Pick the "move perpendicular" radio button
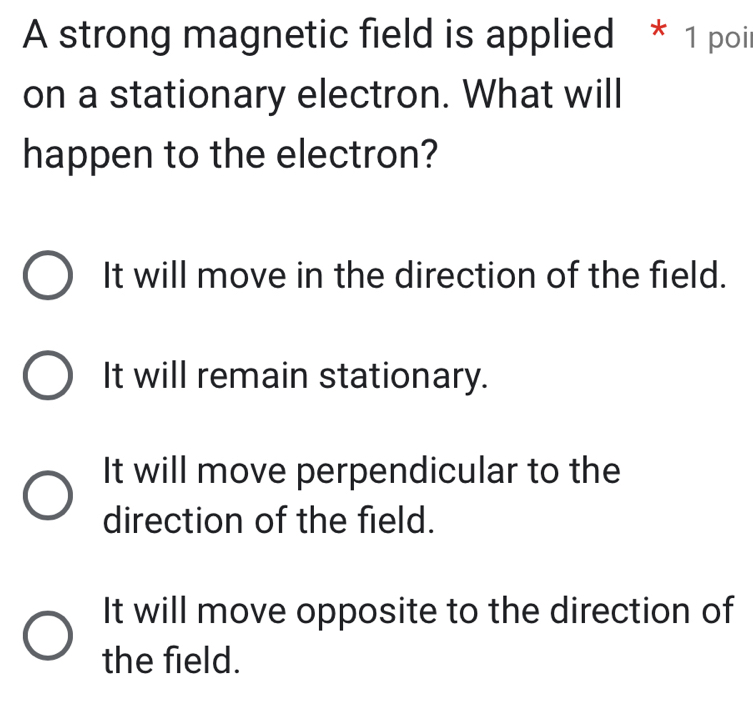This screenshot has height=704, width=753. pos(47,497)
